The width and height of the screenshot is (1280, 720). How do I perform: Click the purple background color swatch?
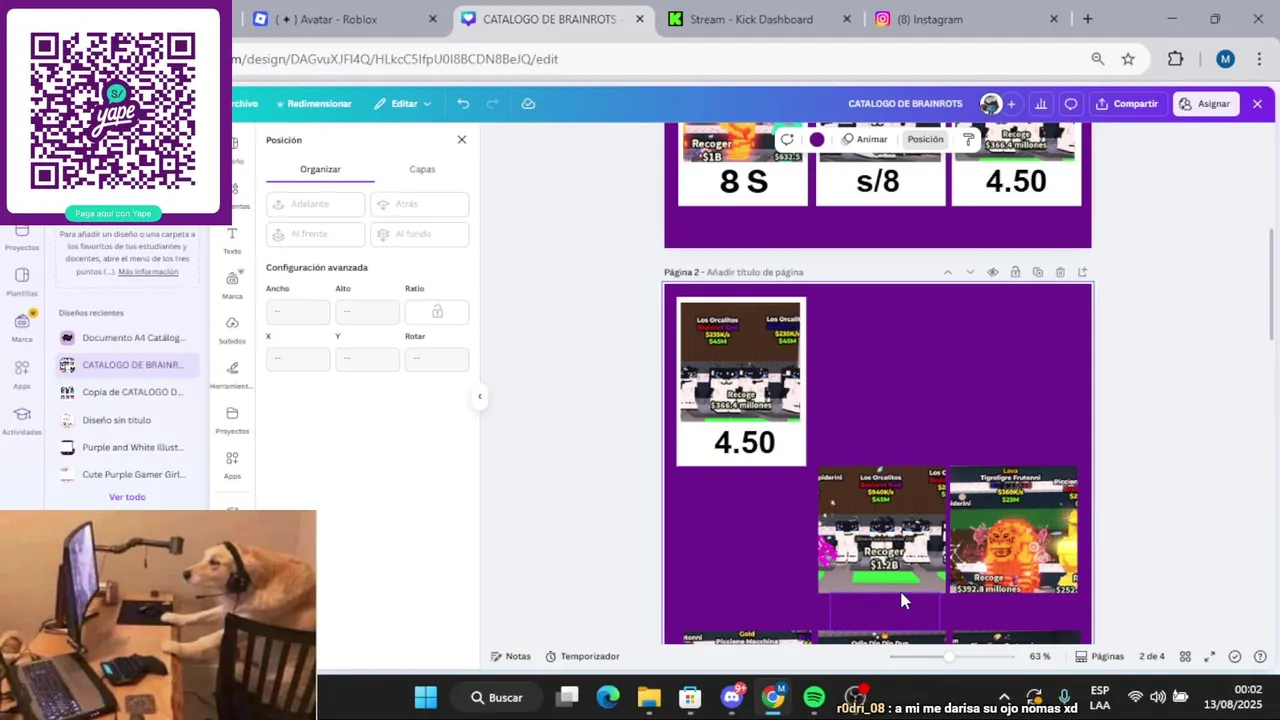817,140
